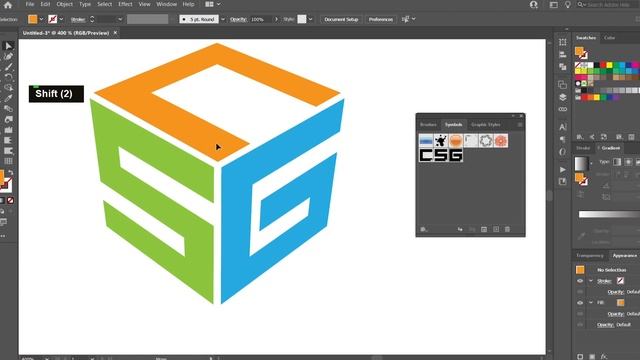The height and width of the screenshot is (360, 640).
Task: Expand the Stroke row in Appearance
Action: click(x=591, y=281)
